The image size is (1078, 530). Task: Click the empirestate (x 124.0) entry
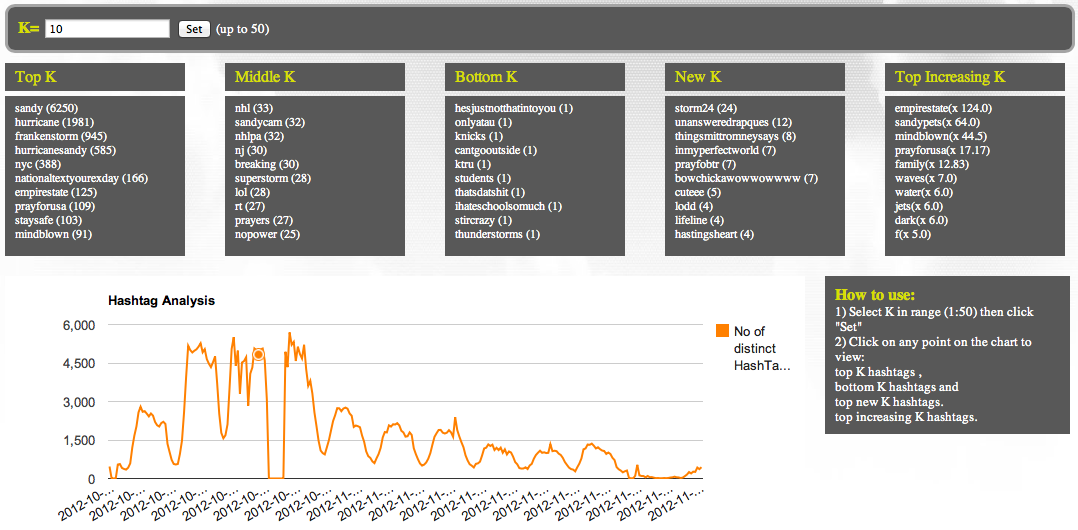(x=943, y=108)
